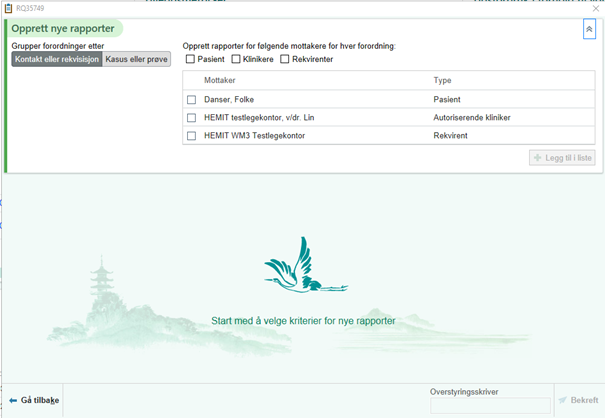Enable the Pasient checkbox
The width and height of the screenshot is (605, 418).
[190, 59]
